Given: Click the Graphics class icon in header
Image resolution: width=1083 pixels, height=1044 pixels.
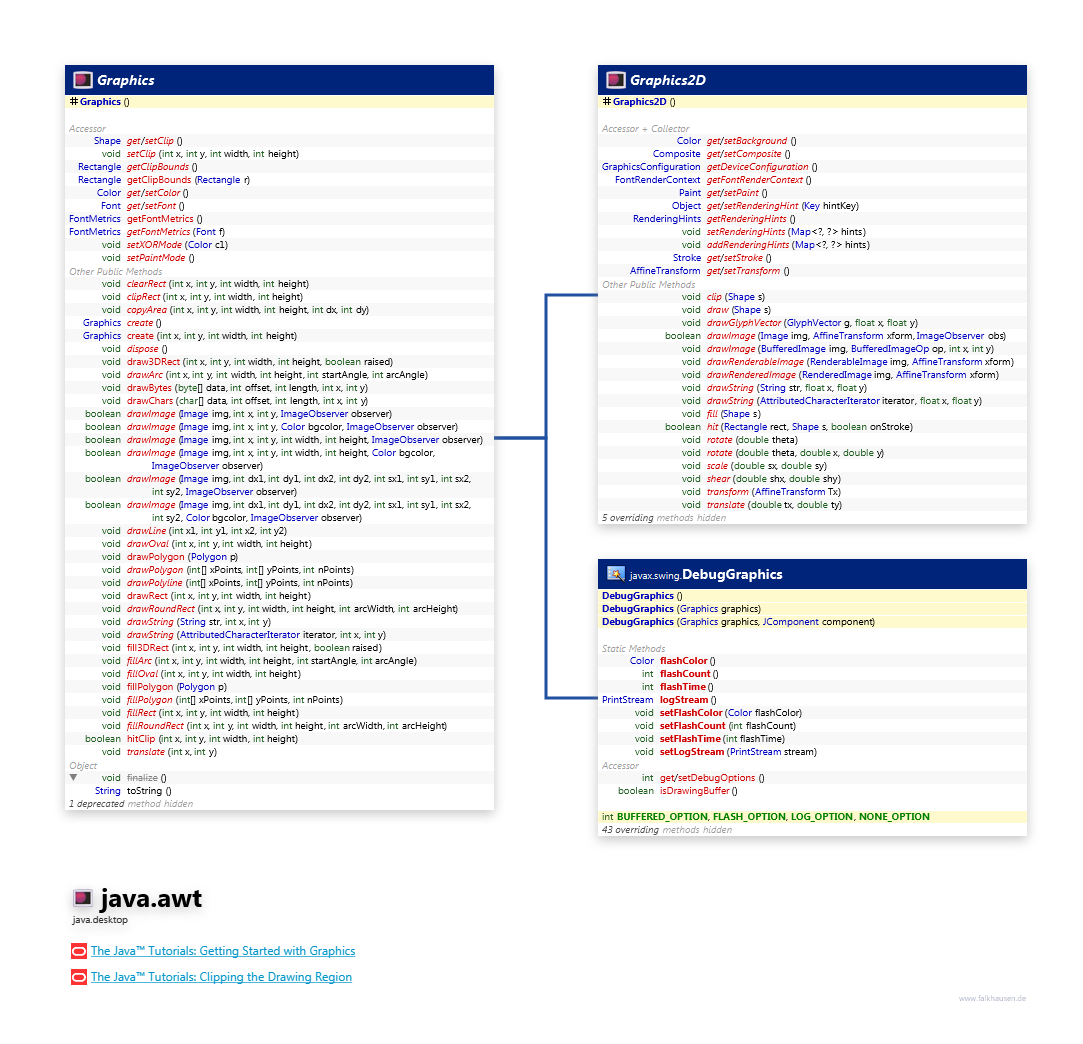Looking at the screenshot, I should click(83, 80).
